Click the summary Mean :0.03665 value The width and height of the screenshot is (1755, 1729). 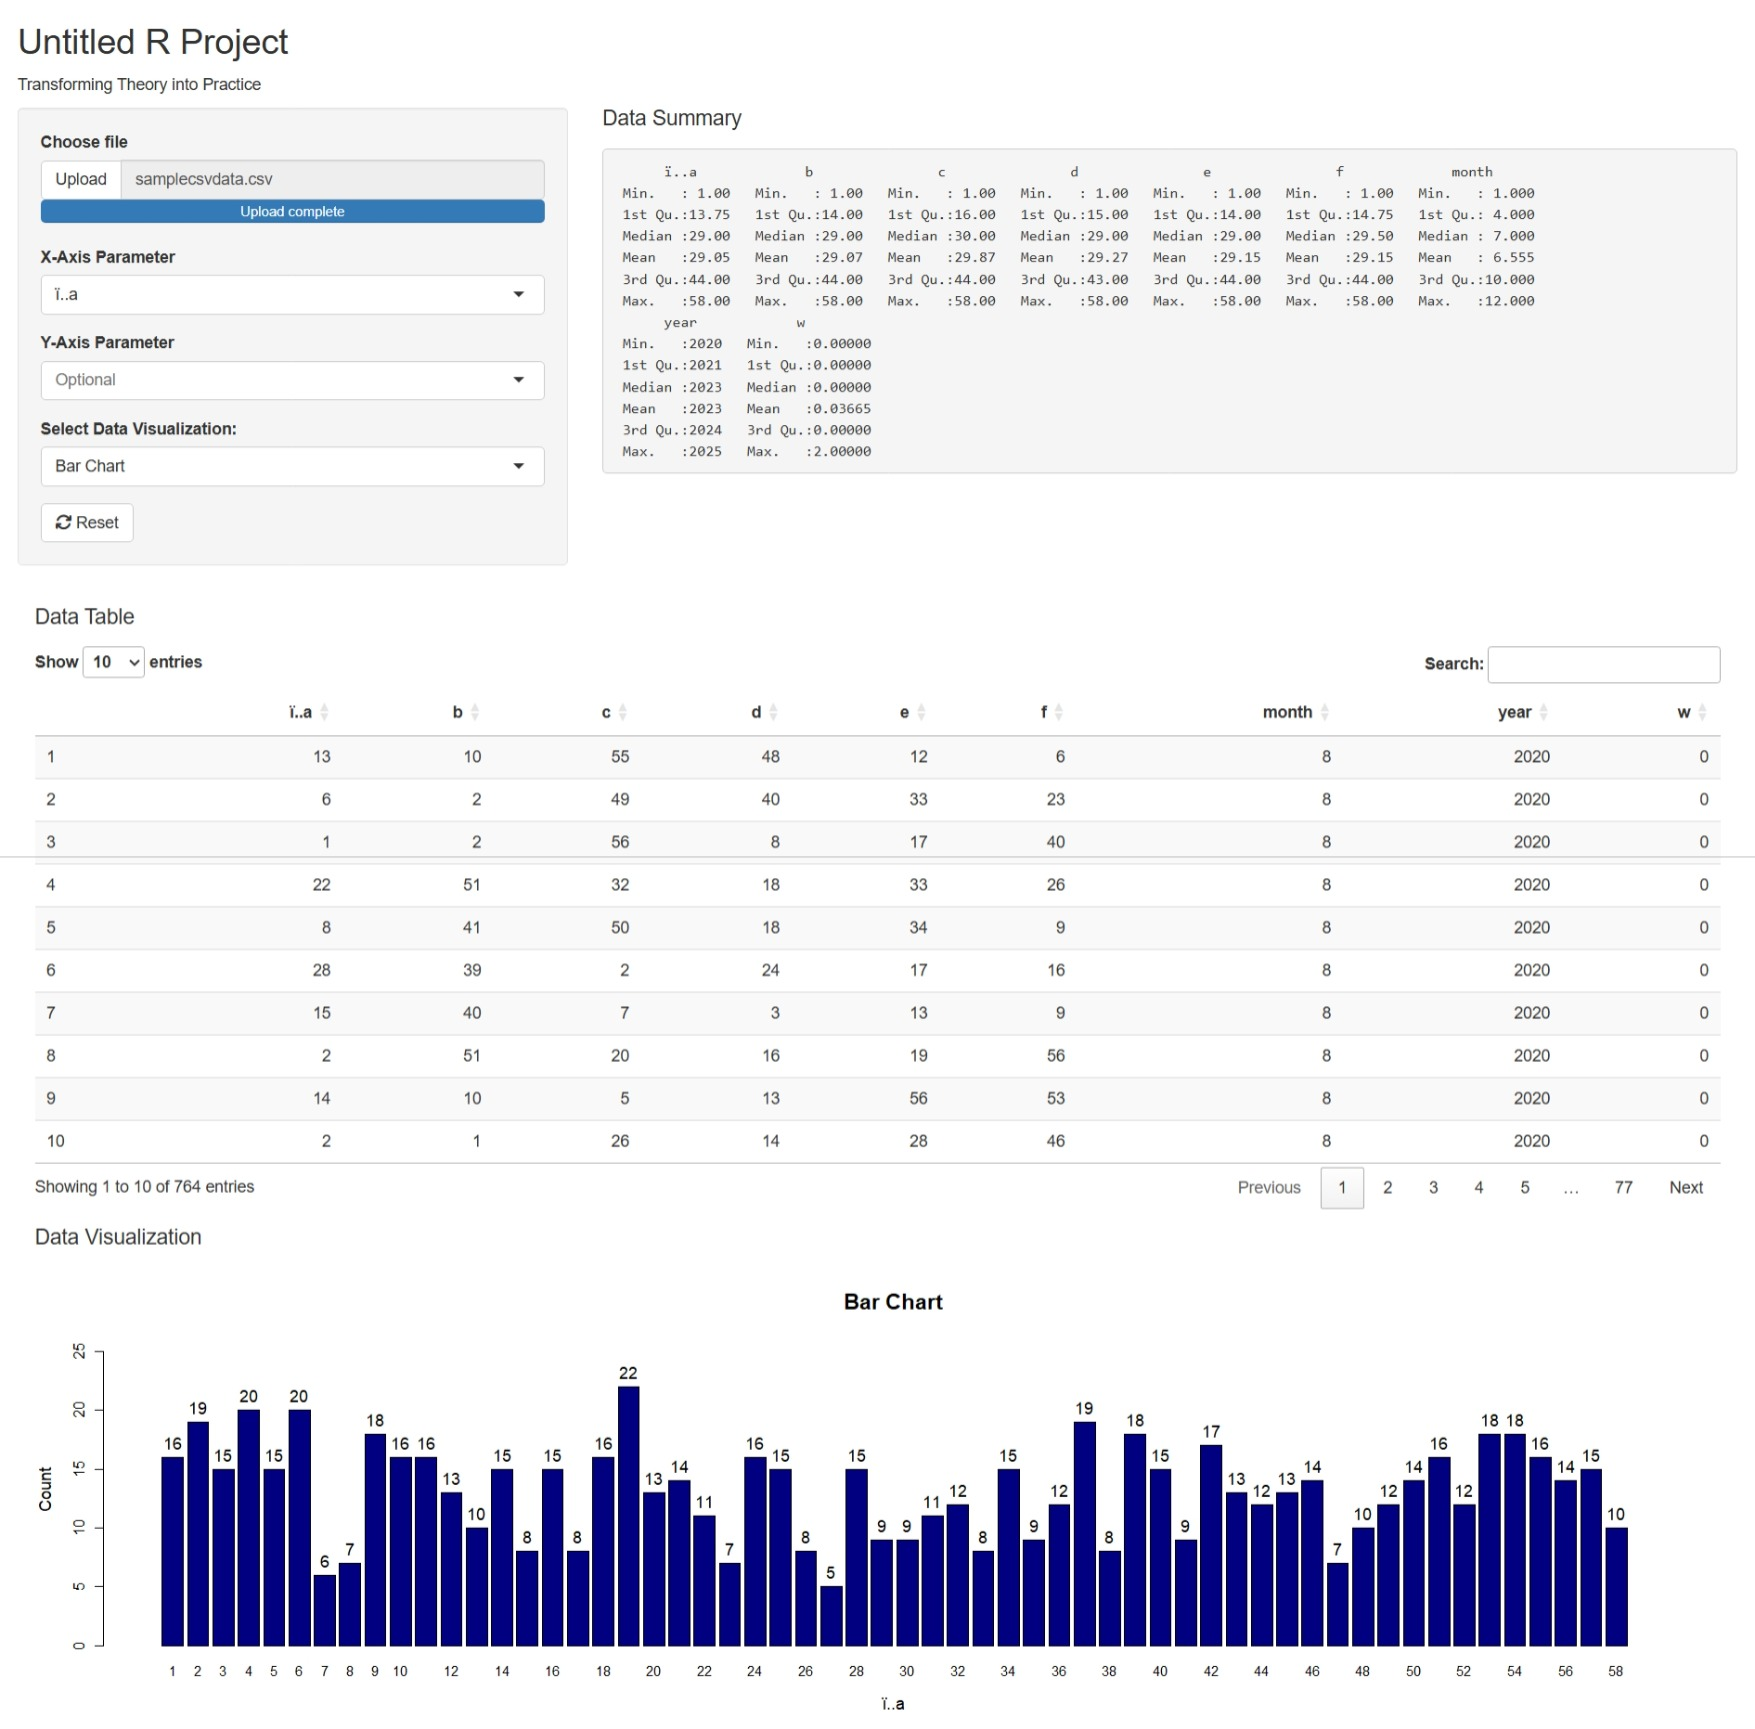pos(808,409)
